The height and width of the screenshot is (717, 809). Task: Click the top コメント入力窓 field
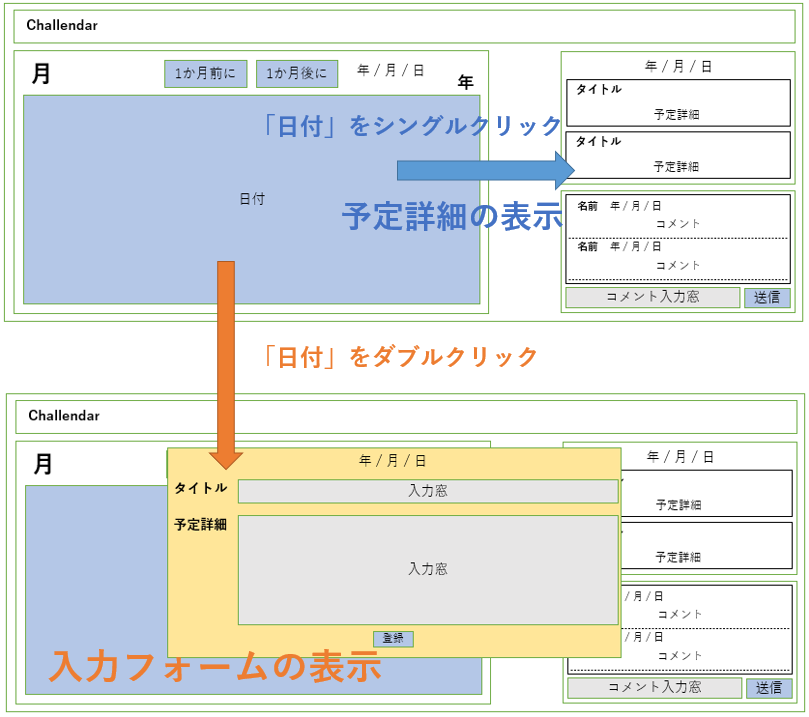pyautogui.click(x=653, y=297)
